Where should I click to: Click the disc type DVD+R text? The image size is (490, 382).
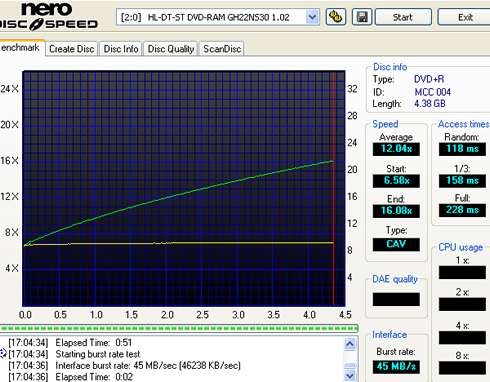point(429,79)
